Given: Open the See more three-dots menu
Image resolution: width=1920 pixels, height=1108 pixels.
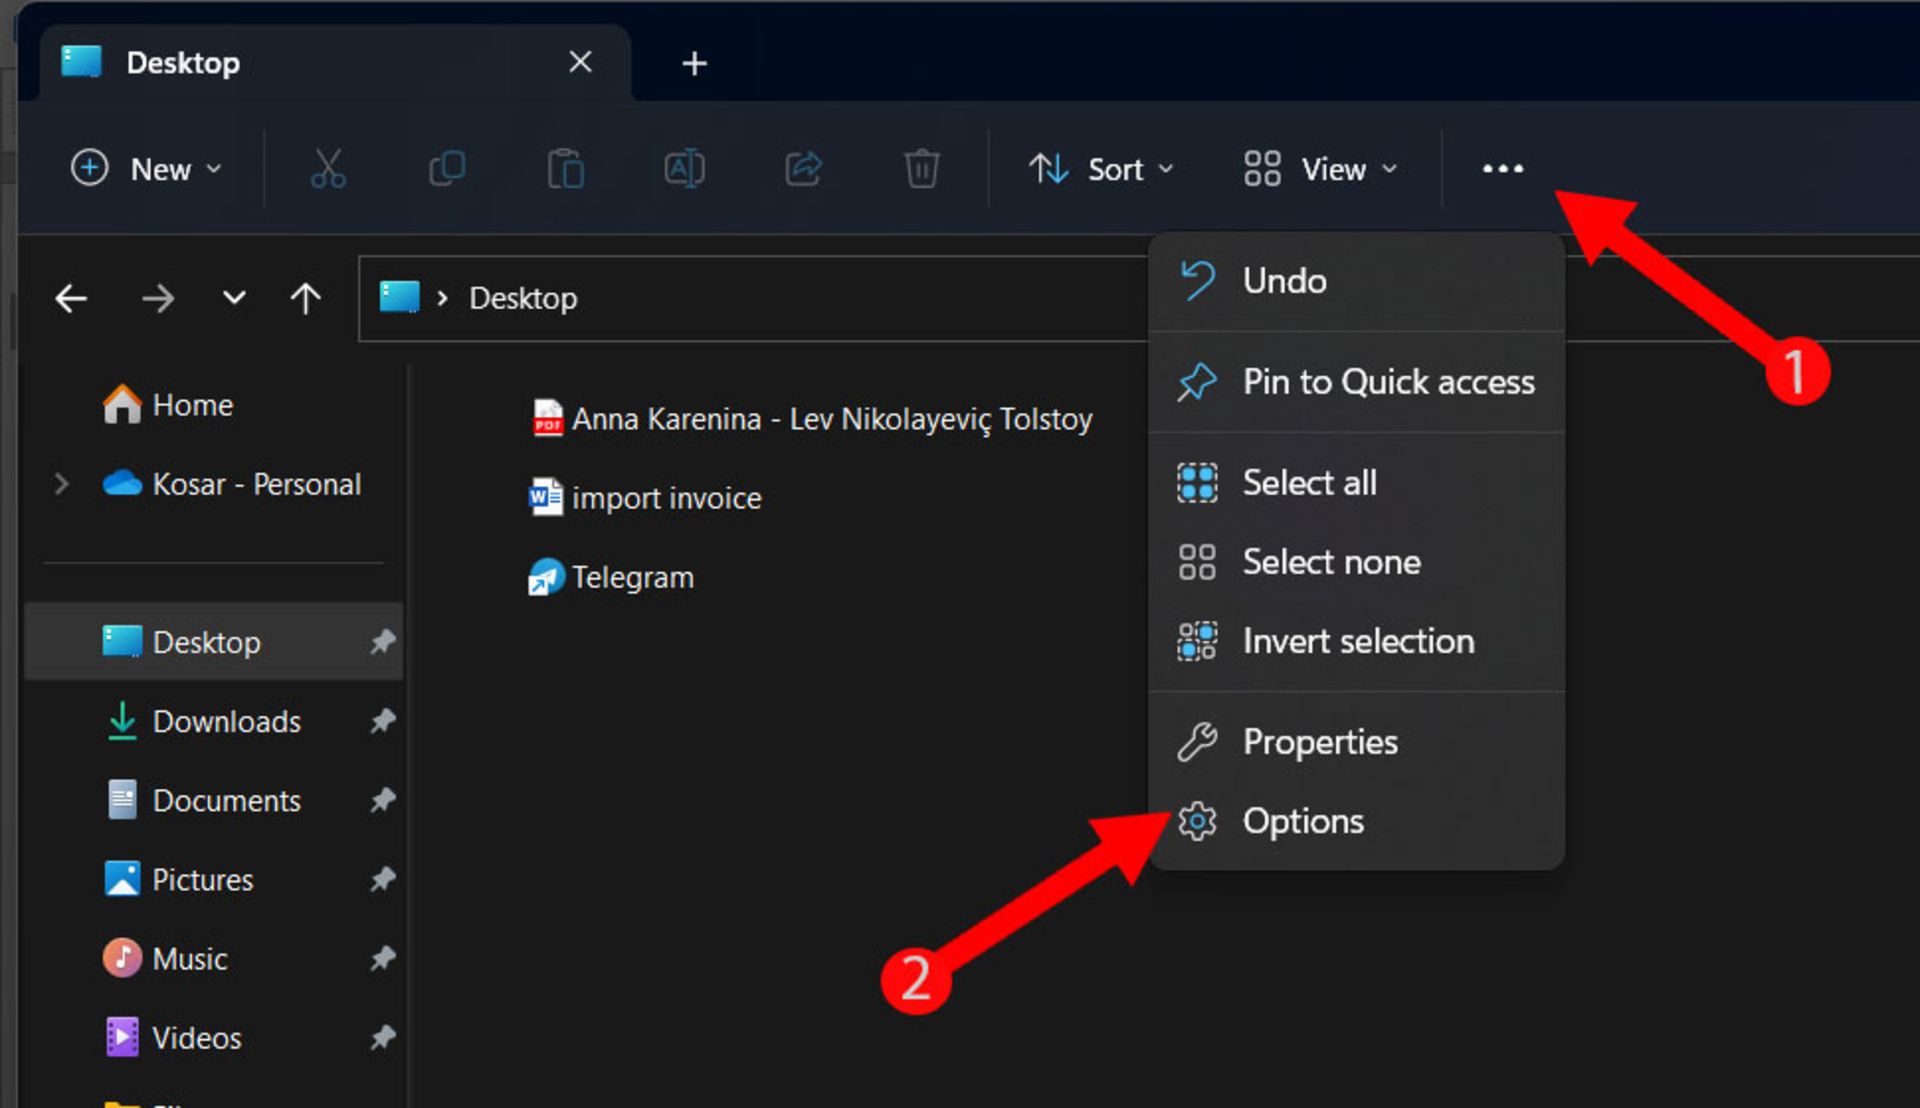Looking at the screenshot, I should [1503, 169].
